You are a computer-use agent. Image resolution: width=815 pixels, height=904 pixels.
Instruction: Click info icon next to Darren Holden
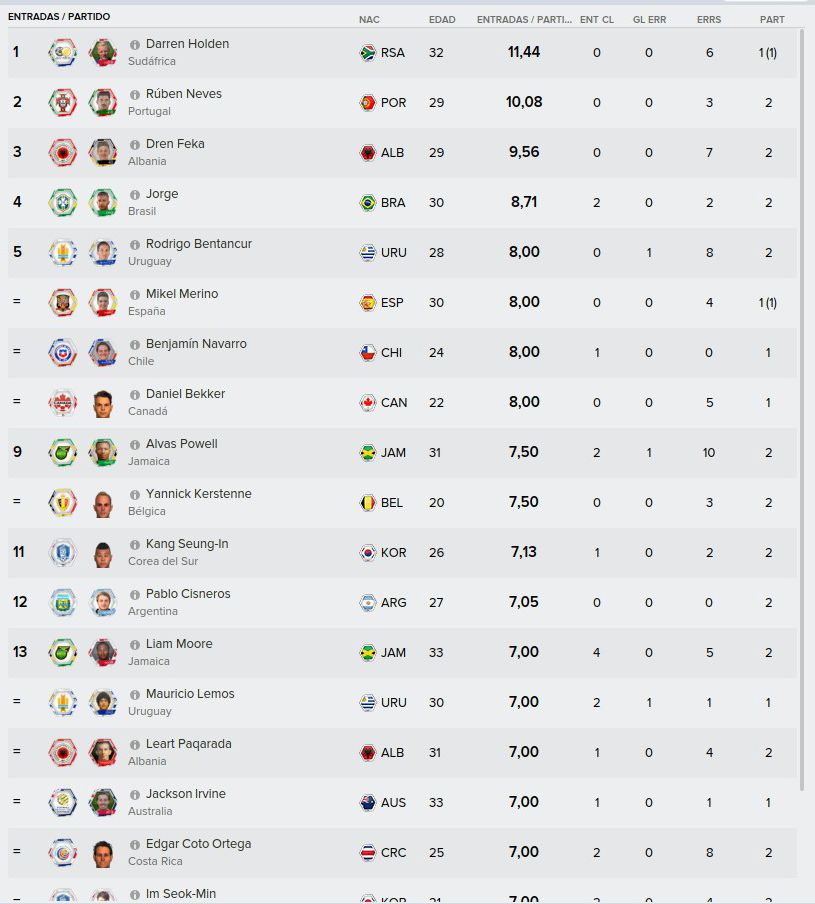(x=134, y=44)
